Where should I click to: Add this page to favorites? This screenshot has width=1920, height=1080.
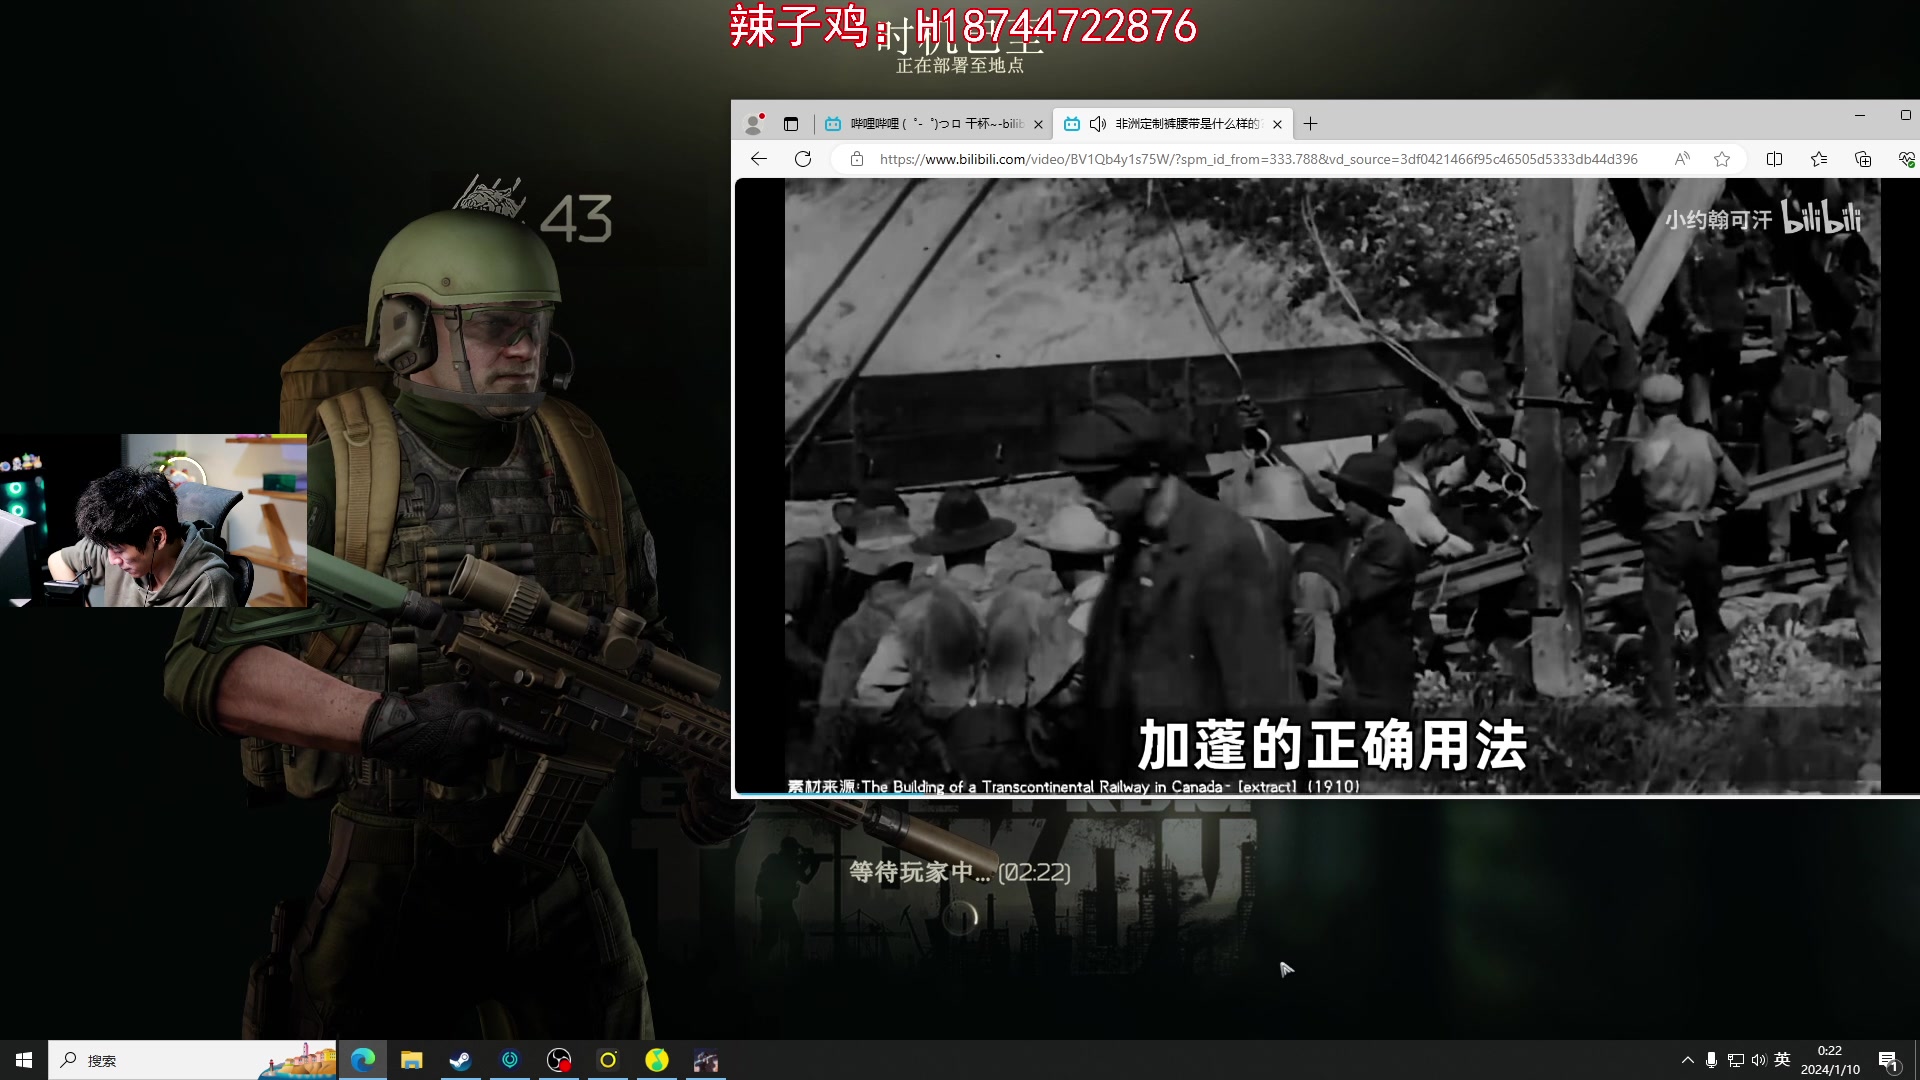(1722, 159)
